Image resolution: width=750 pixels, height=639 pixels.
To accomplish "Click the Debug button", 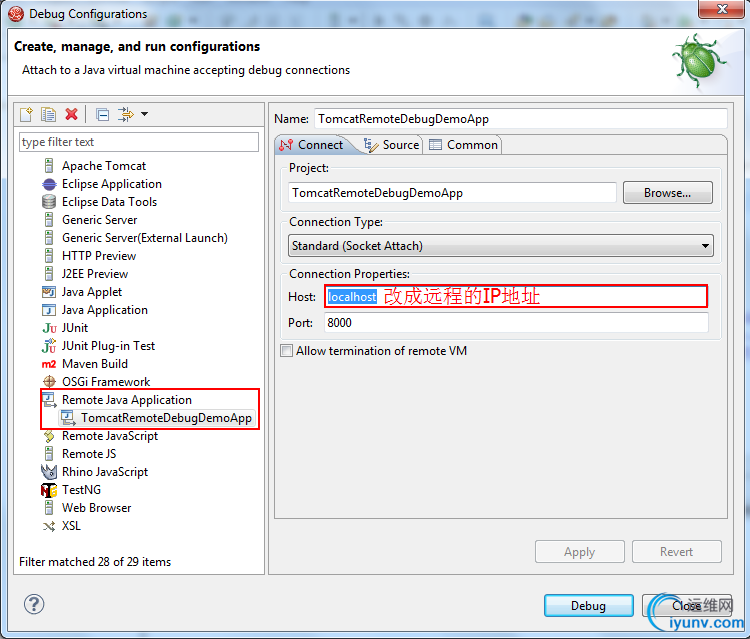I will [x=588, y=606].
